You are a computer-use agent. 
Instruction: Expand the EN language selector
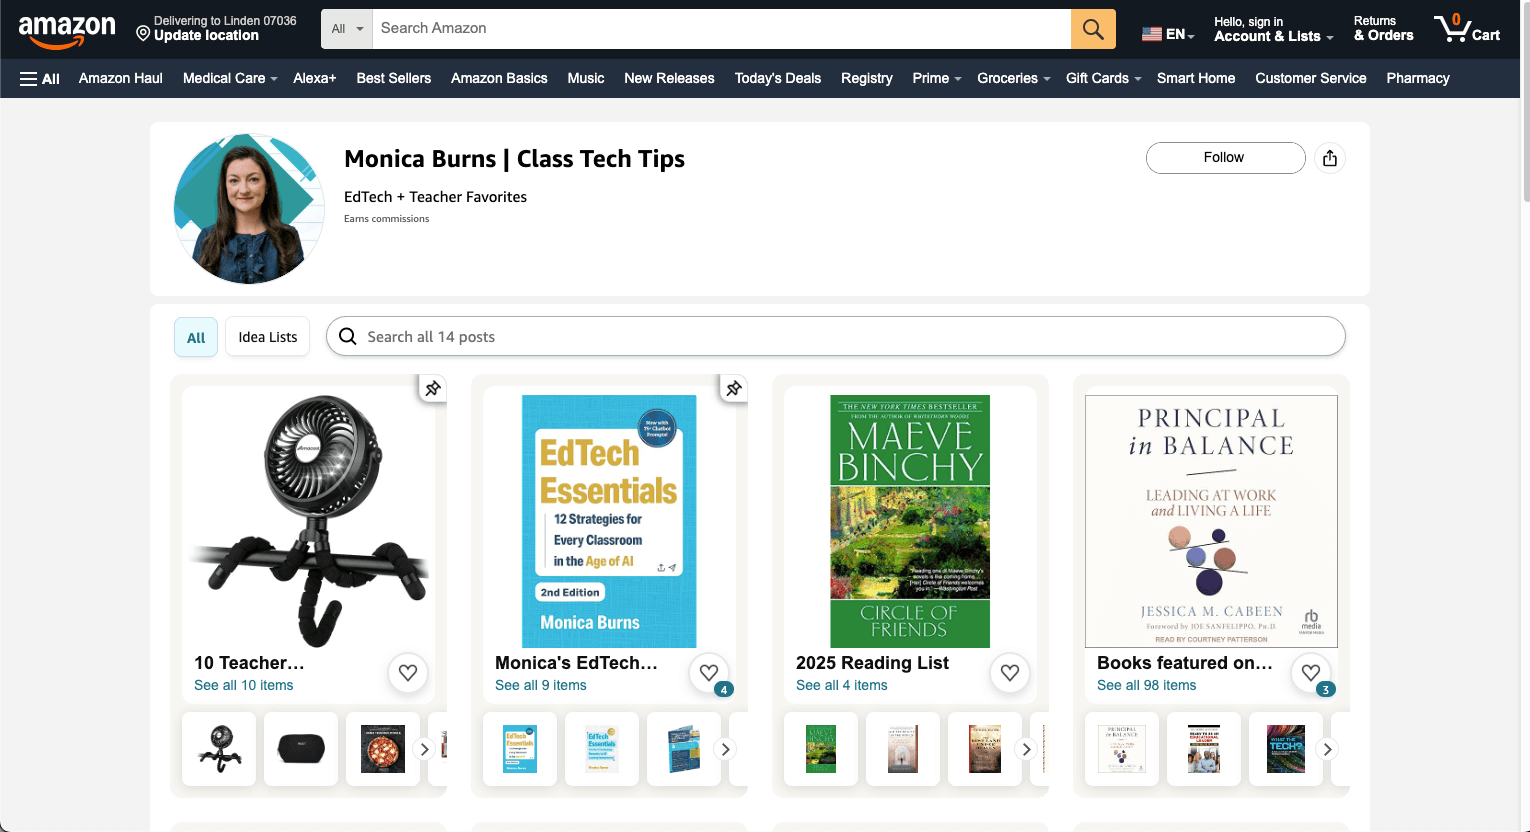tap(1168, 34)
